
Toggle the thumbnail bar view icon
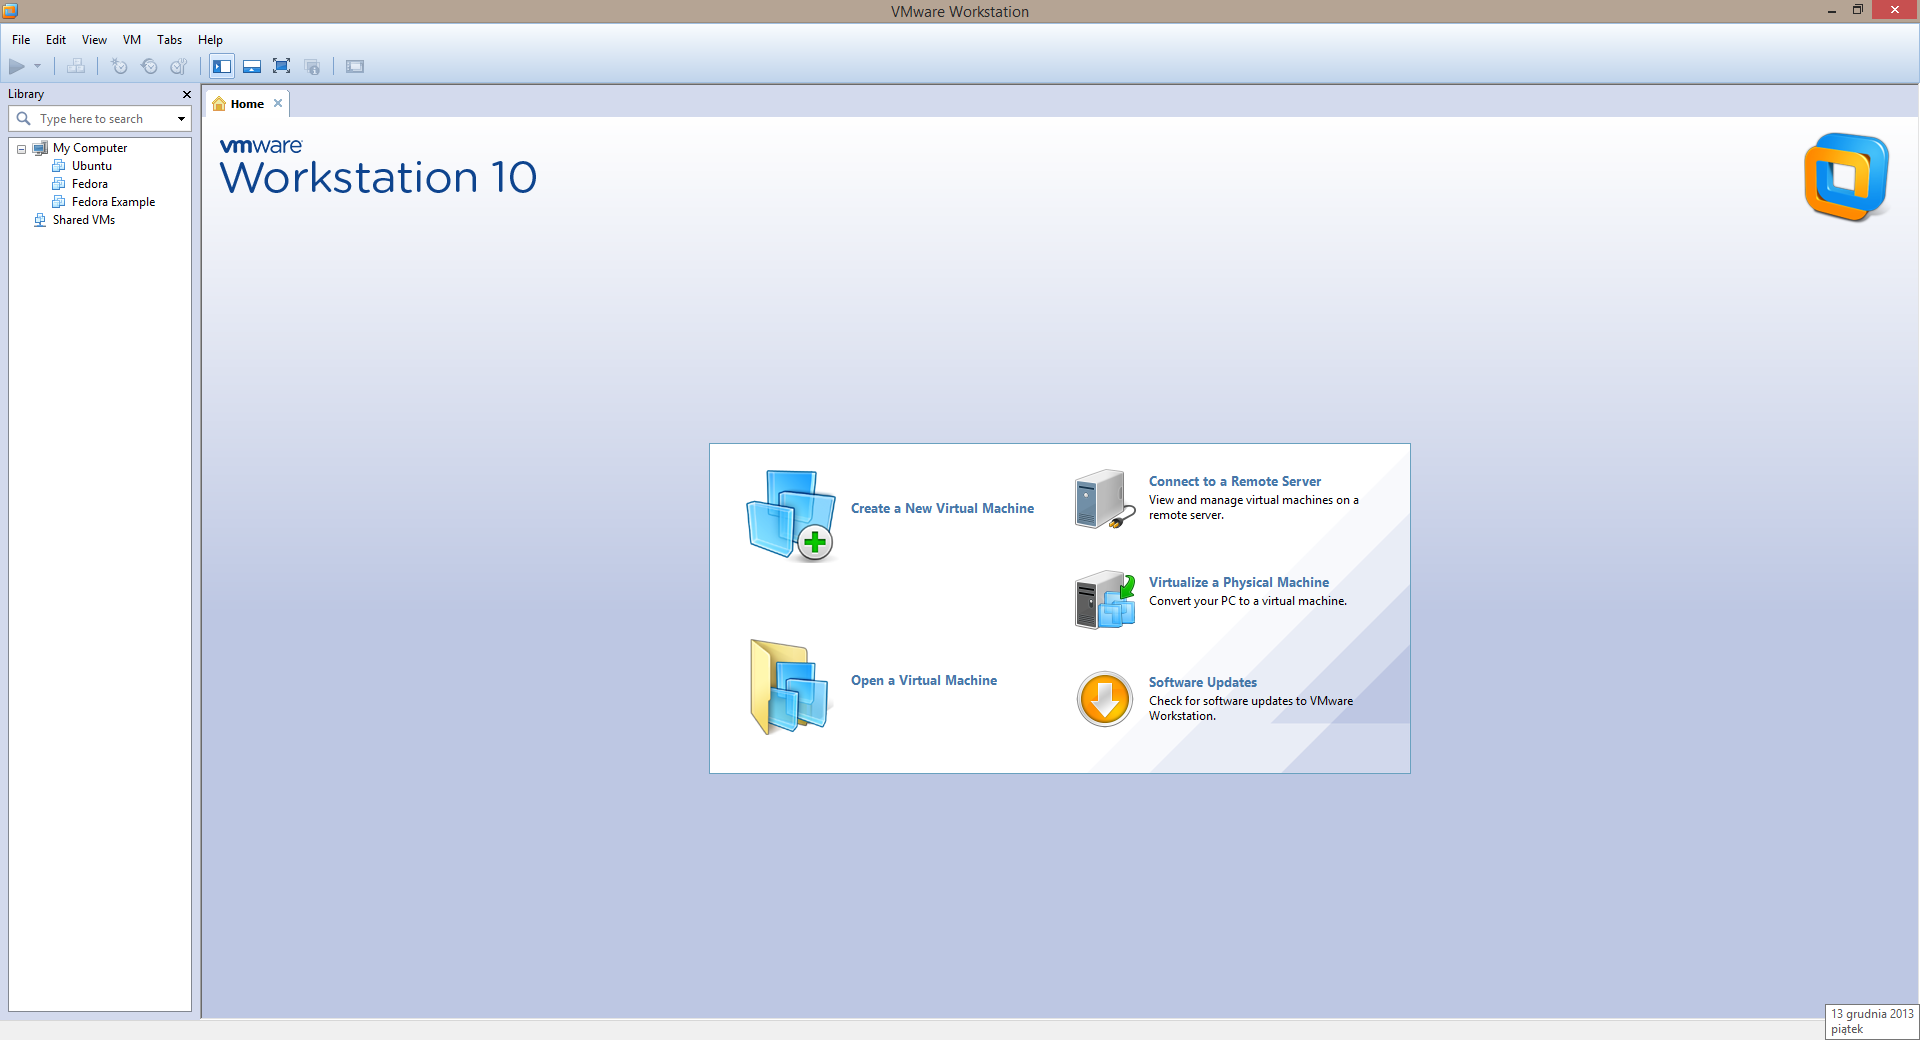pos(252,67)
